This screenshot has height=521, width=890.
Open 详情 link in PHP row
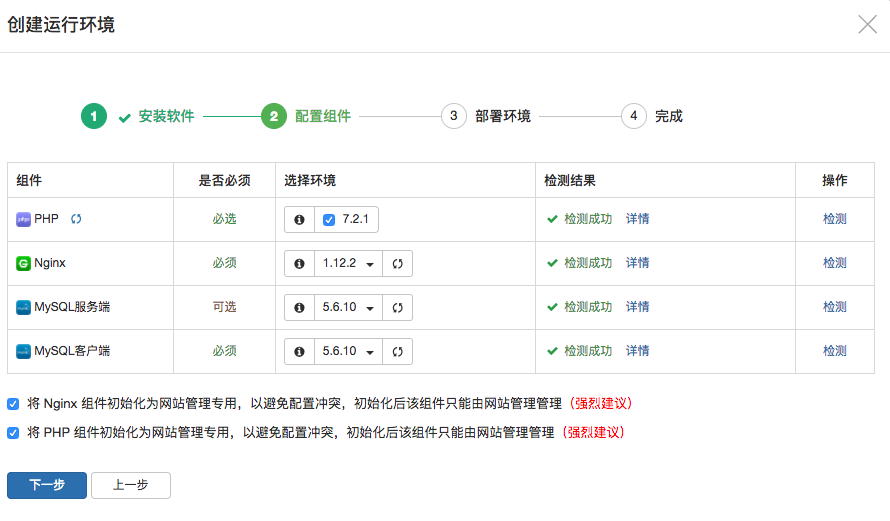click(637, 219)
